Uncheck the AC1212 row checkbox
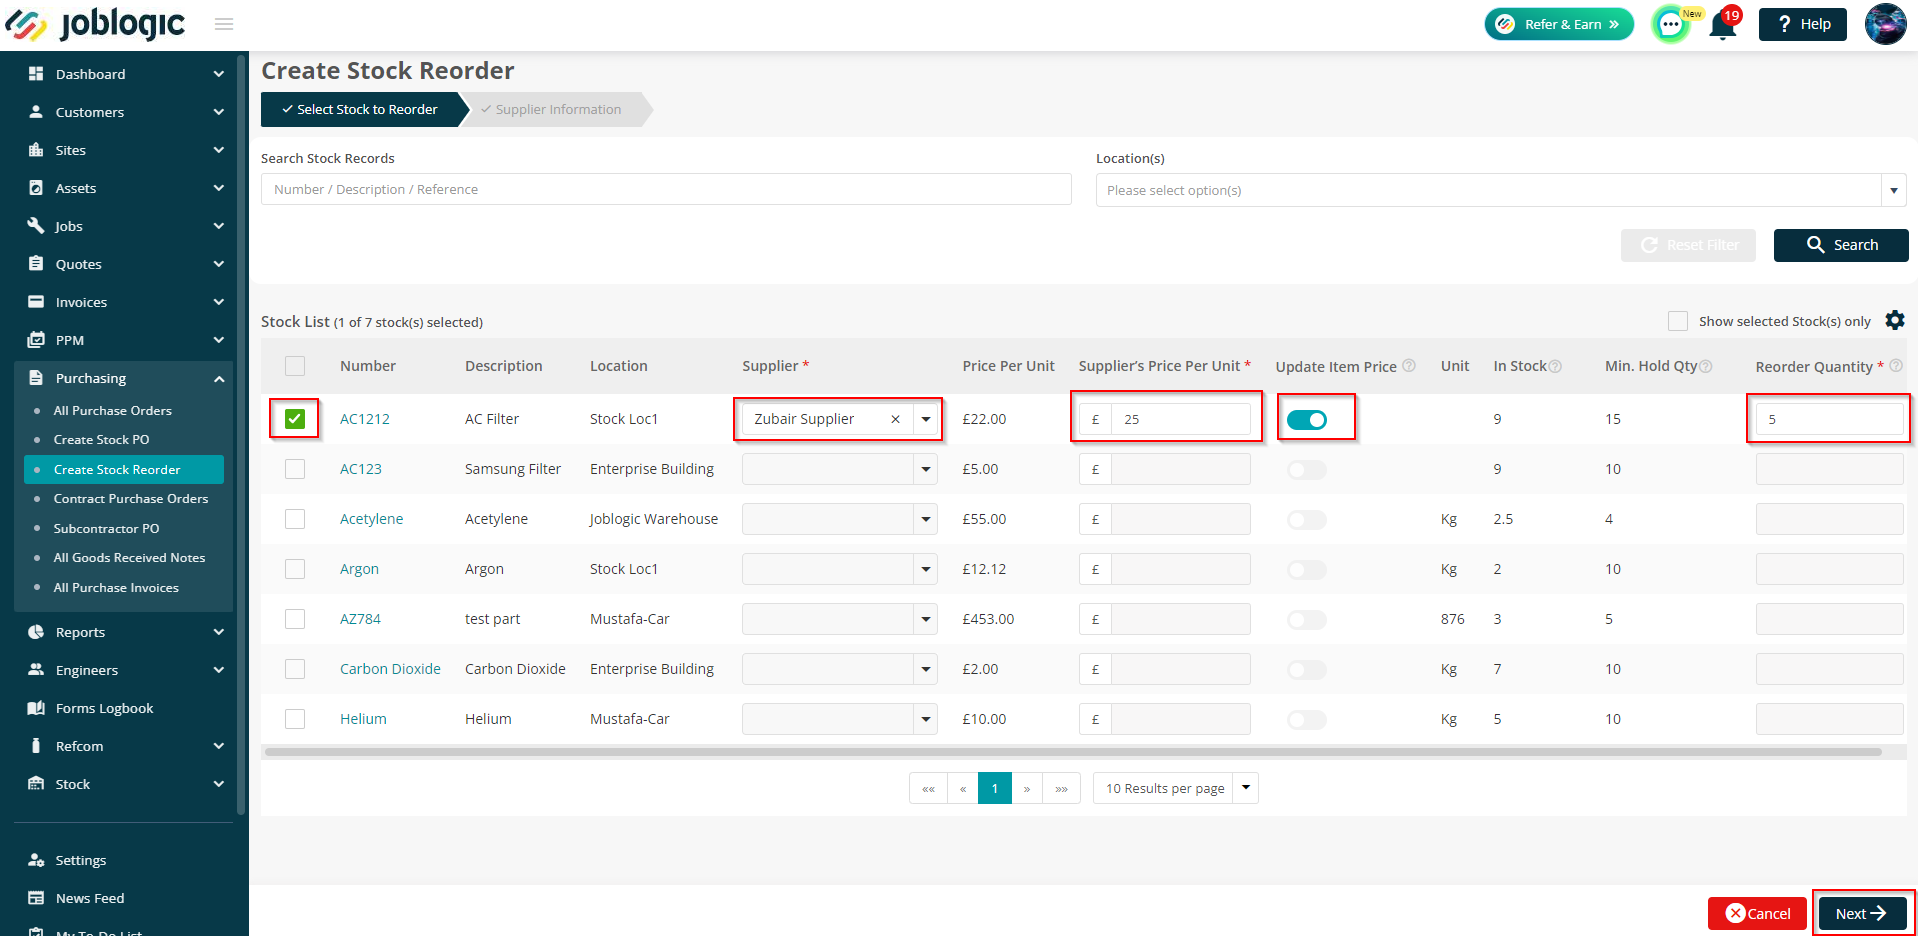Viewport: 1918px width, 936px height. (x=295, y=419)
